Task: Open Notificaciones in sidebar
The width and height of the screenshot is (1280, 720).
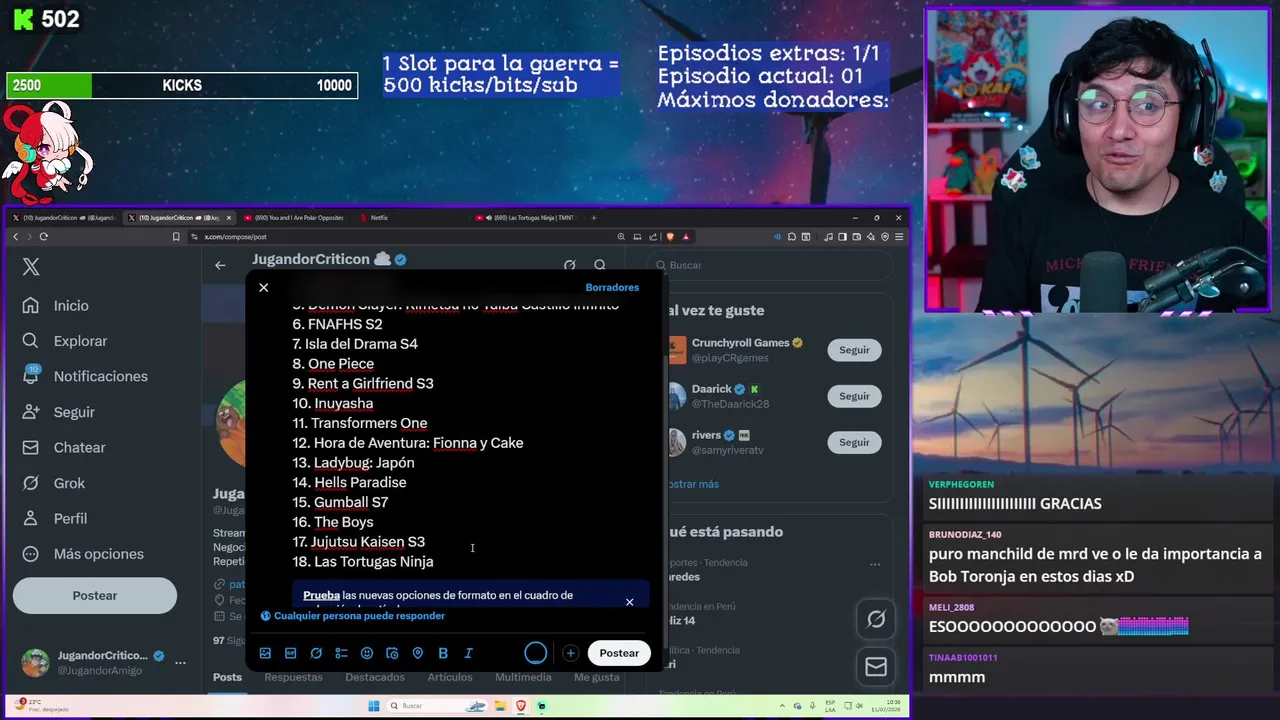Action: pyautogui.click(x=87, y=376)
